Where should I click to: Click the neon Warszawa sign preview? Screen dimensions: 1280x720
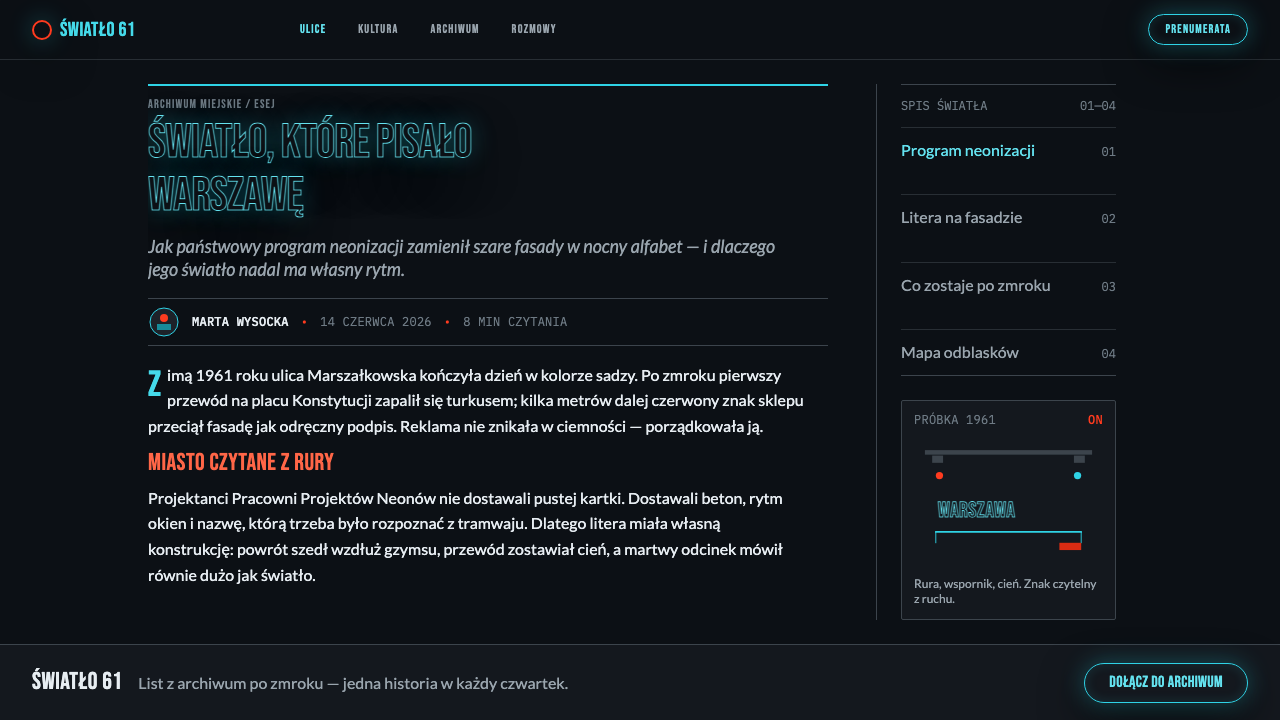976,510
